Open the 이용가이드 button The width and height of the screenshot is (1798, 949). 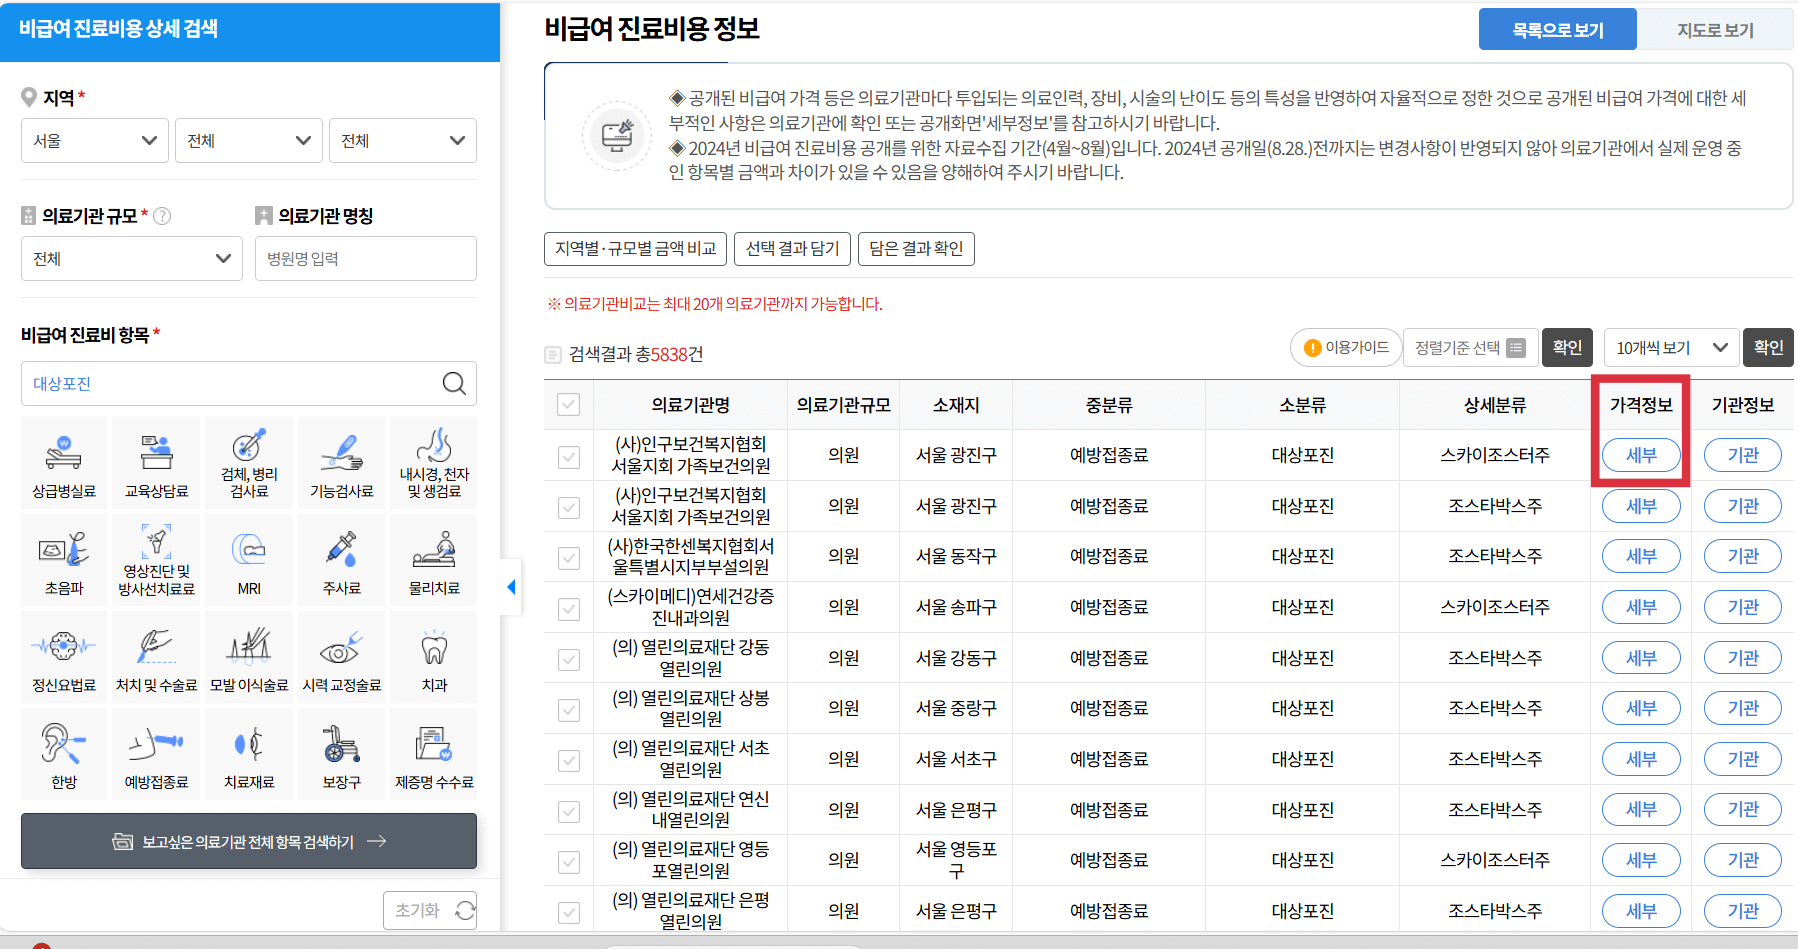[x=1346, y=347]
